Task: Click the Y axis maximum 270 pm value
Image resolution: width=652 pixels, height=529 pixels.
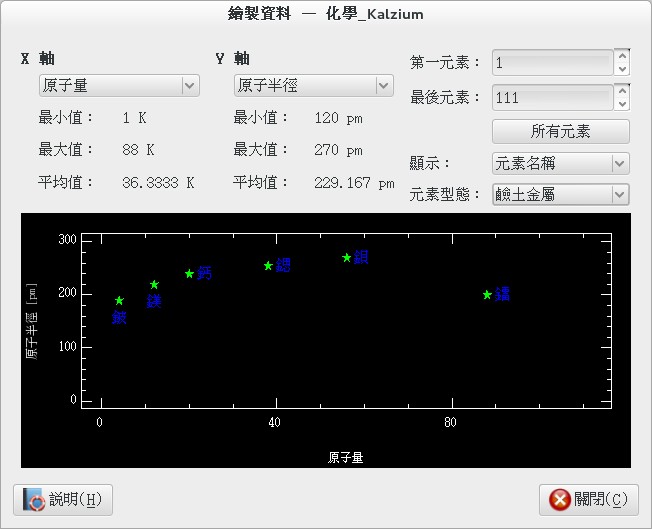Action: point(338,150)
